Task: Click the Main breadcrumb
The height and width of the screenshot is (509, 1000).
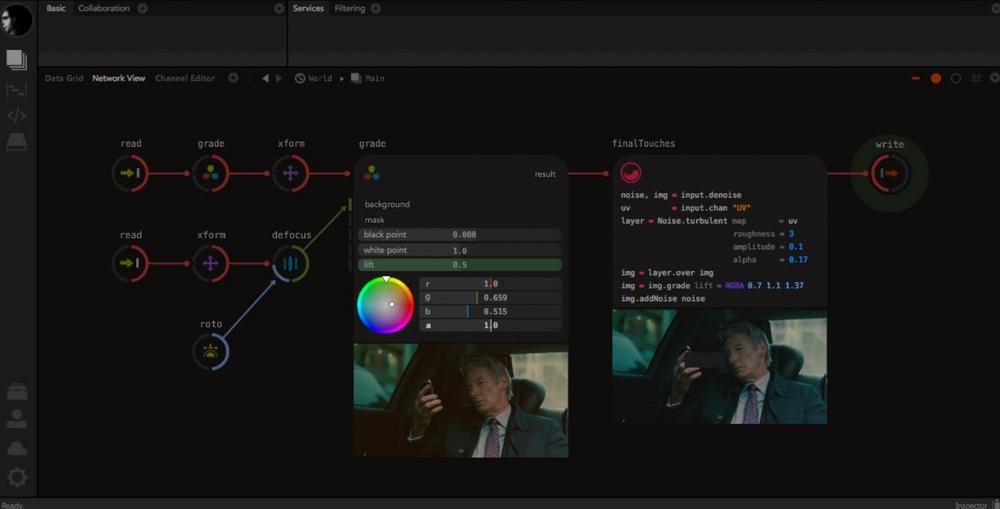Action: coord(367,78)
